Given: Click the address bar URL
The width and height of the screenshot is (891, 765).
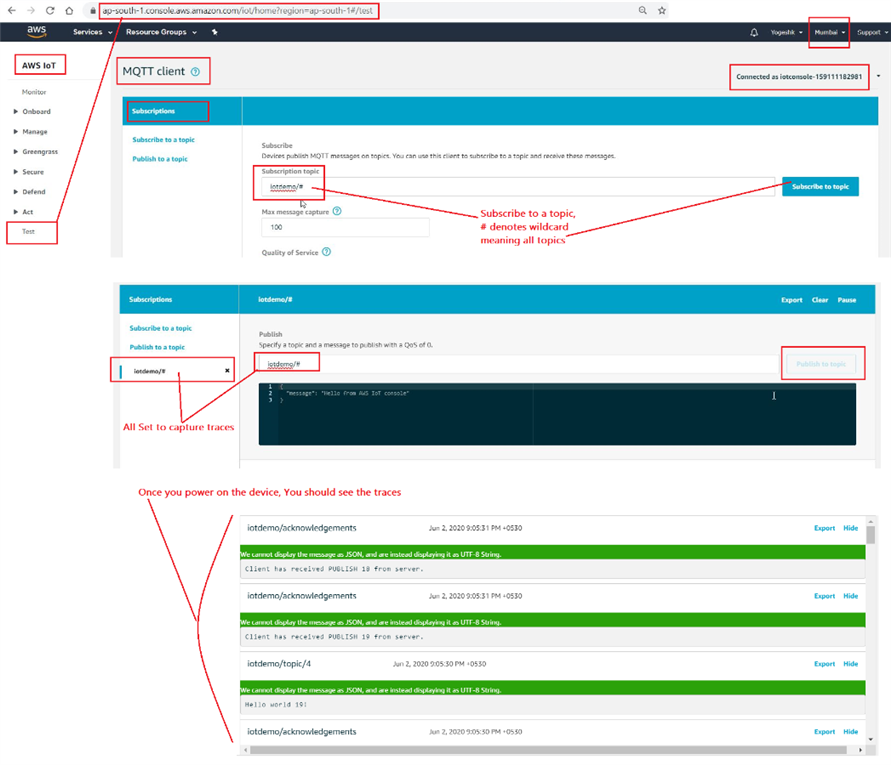Looking at the screenshot, I should pos(238,11).
